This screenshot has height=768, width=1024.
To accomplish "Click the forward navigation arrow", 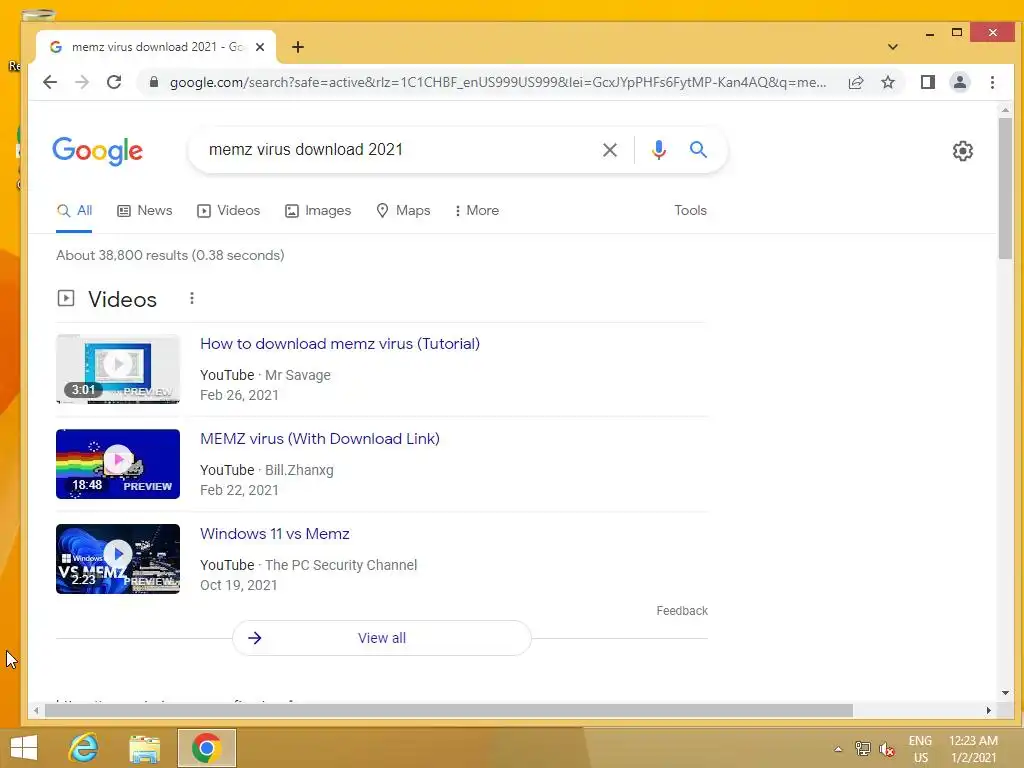I will click(82, 82).
